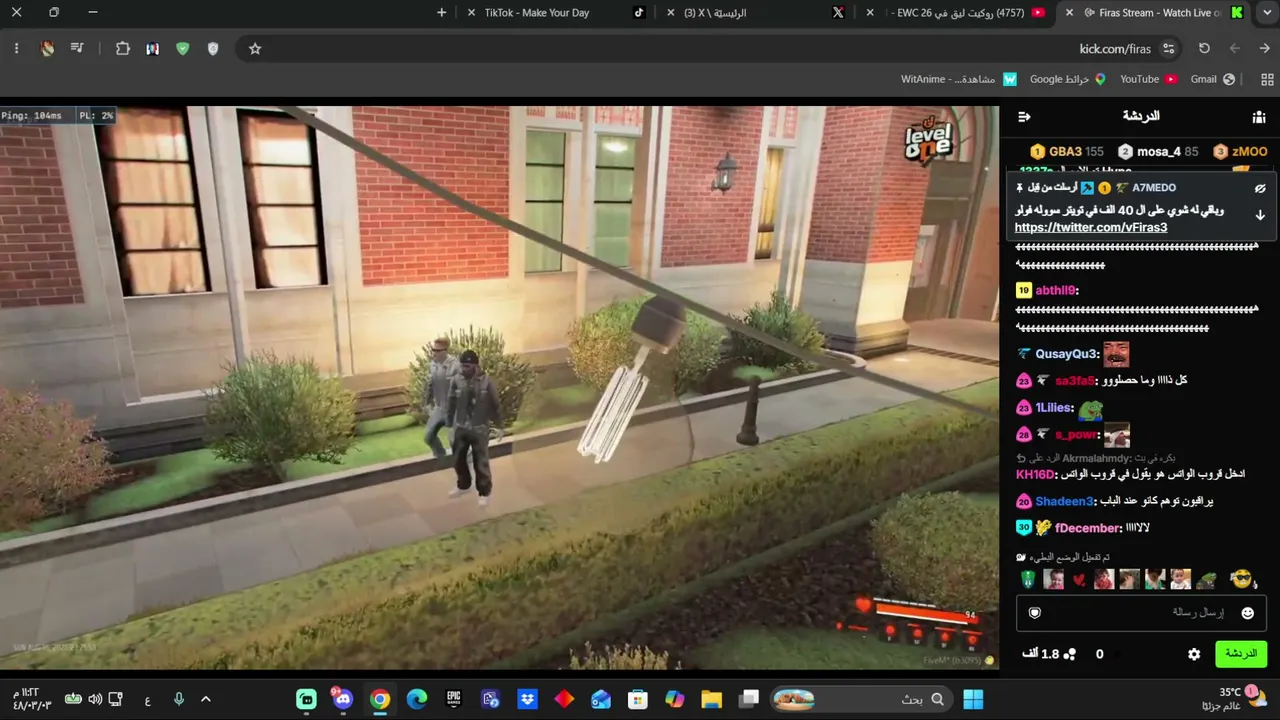Open the twitter.com/vFiras3 link
Image resolution: width=1280 pixels, height=720 pixels.
pyautogui.click(x=1091, y=227)
